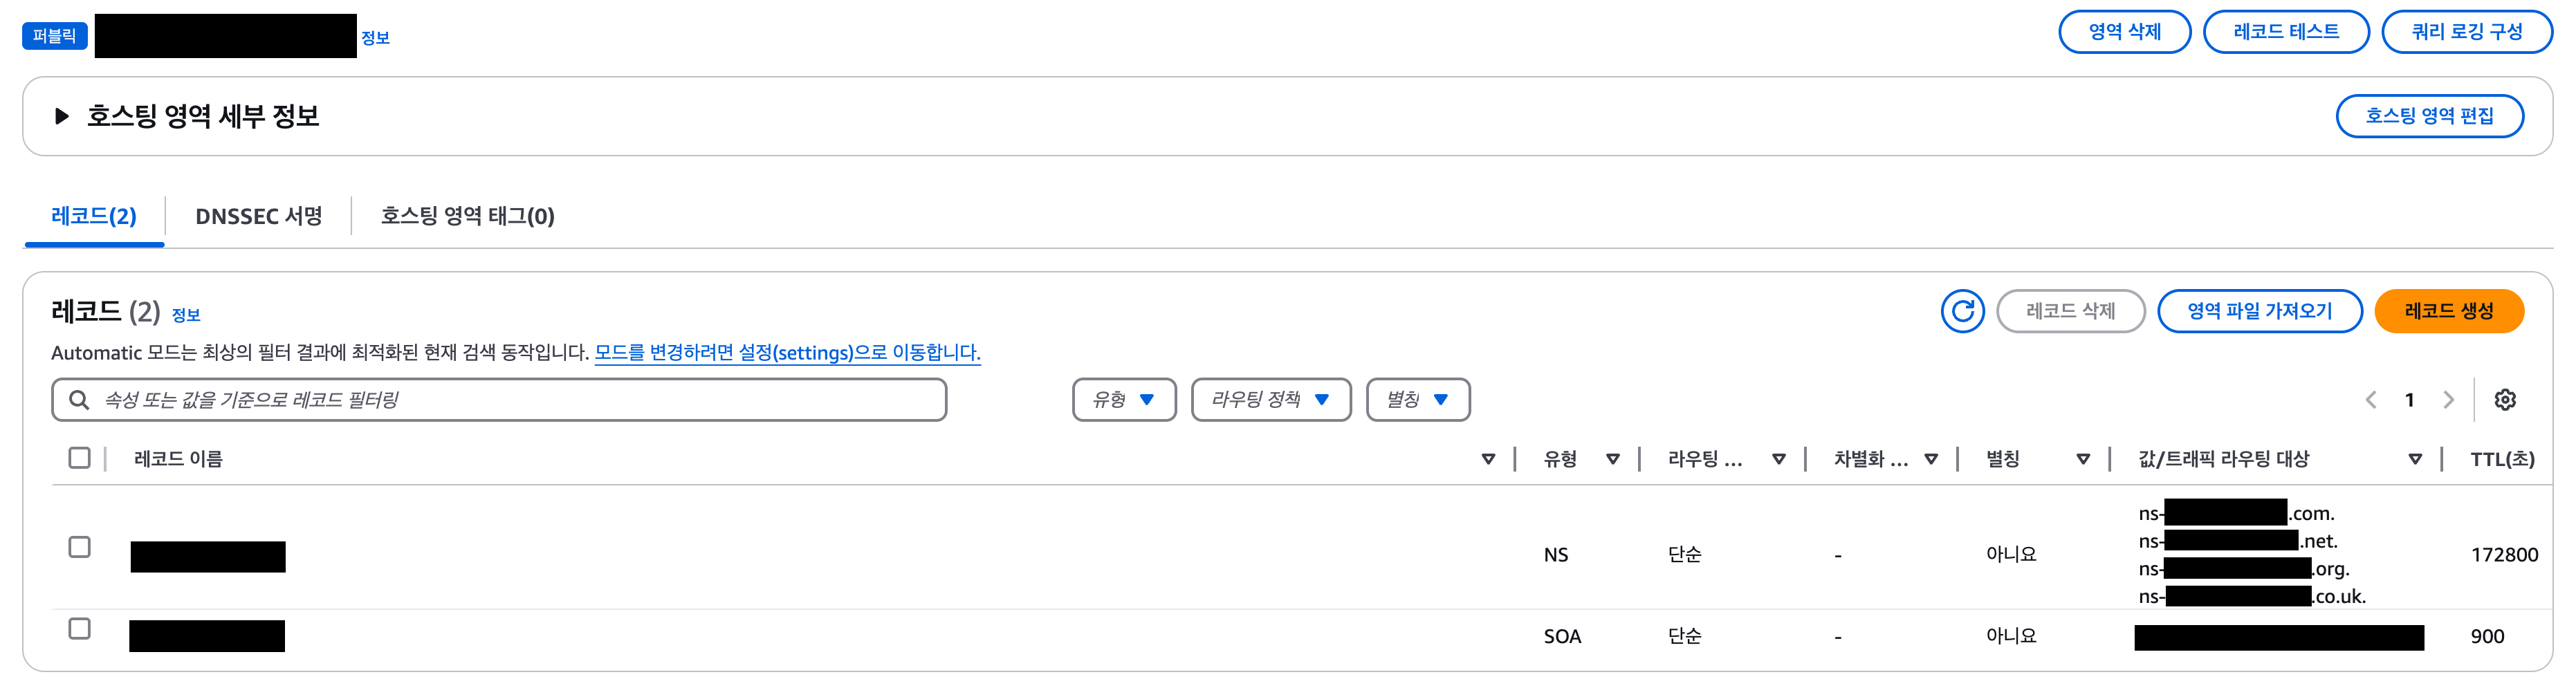Open the table preferences gear icon
Viewport: 2576px width, 697px height.
point(2504,400)
